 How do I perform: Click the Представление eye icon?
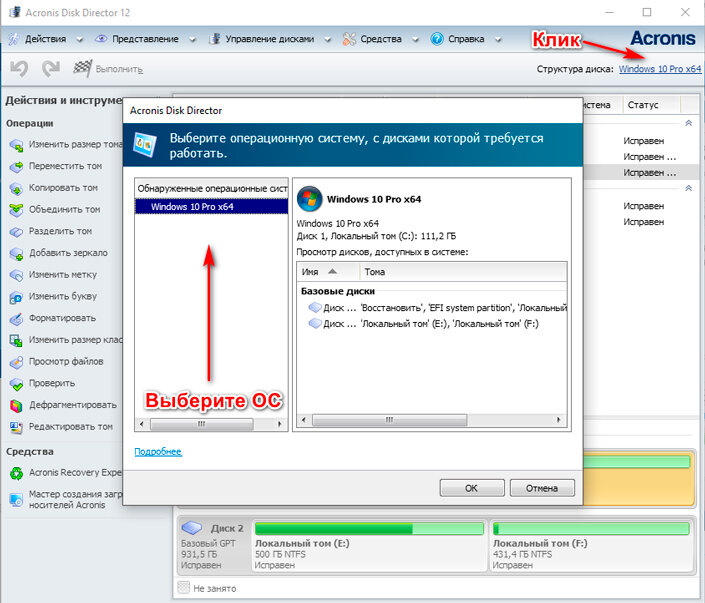pos(101,39)
